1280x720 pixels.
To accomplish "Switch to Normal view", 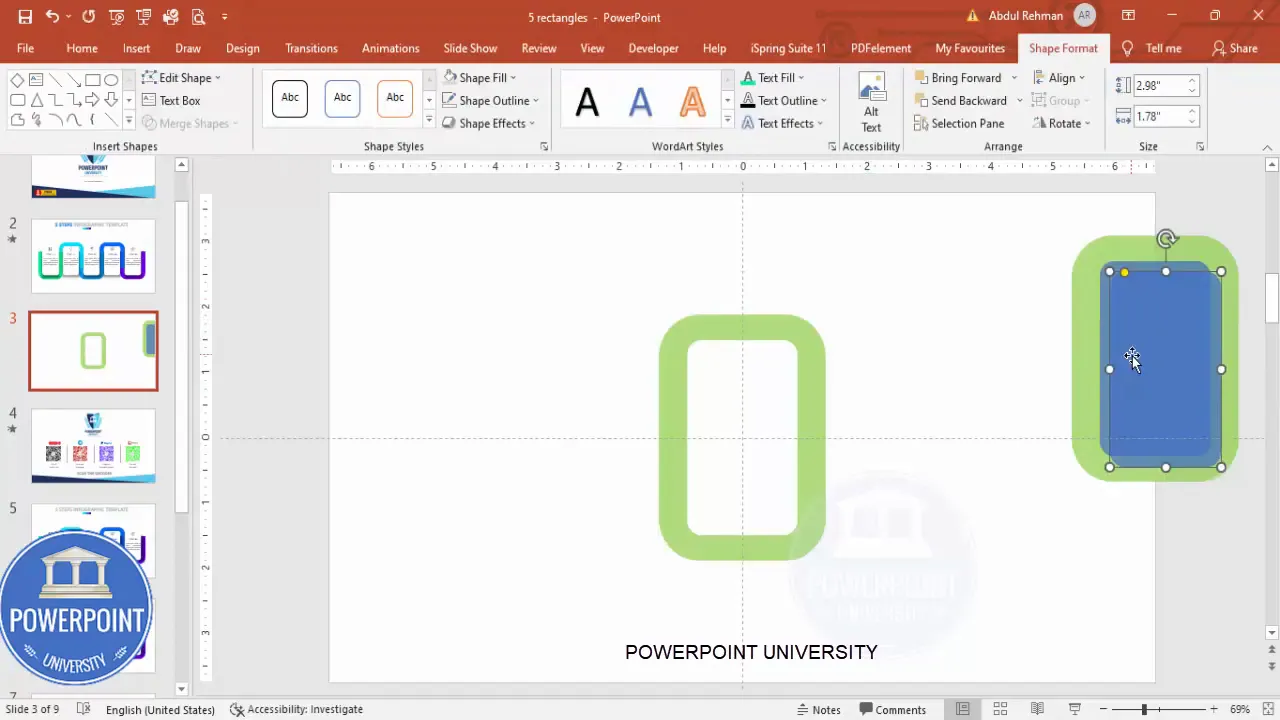I will (x=962, y=709).
